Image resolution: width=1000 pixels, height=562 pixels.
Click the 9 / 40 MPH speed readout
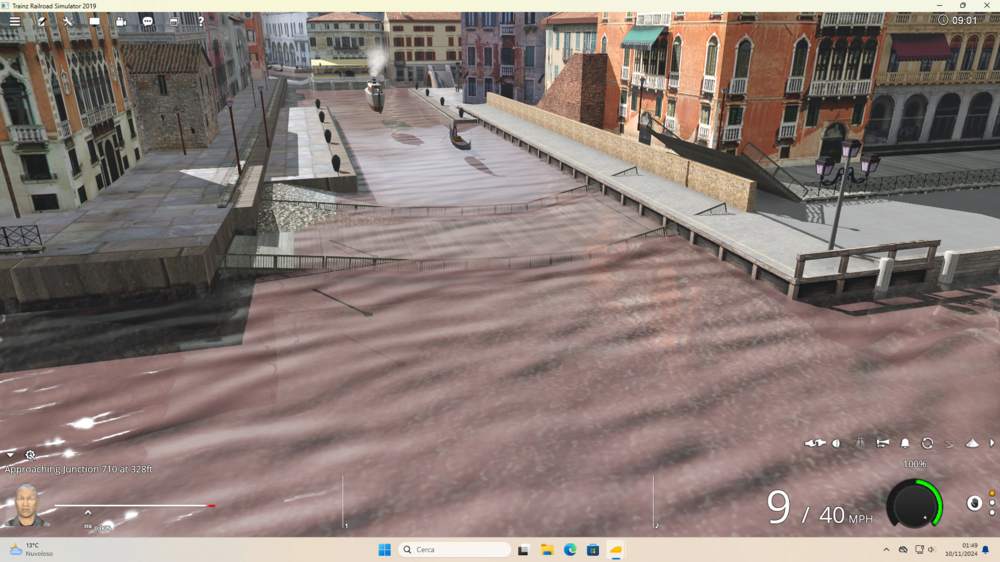point(820,509)
